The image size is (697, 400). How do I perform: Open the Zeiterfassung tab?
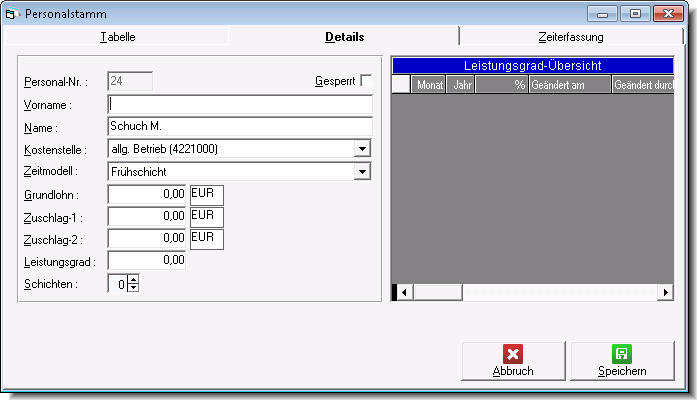click(570, 37)
